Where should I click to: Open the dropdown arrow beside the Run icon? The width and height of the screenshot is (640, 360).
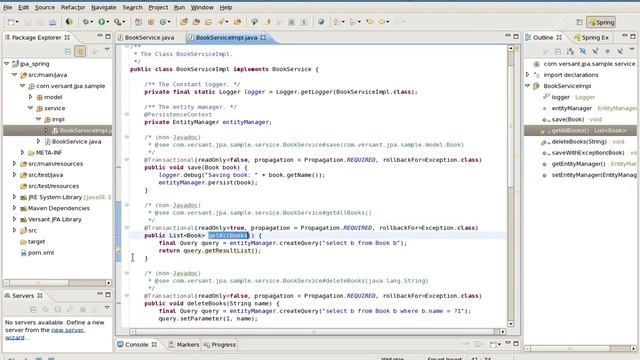coord(108,22)
